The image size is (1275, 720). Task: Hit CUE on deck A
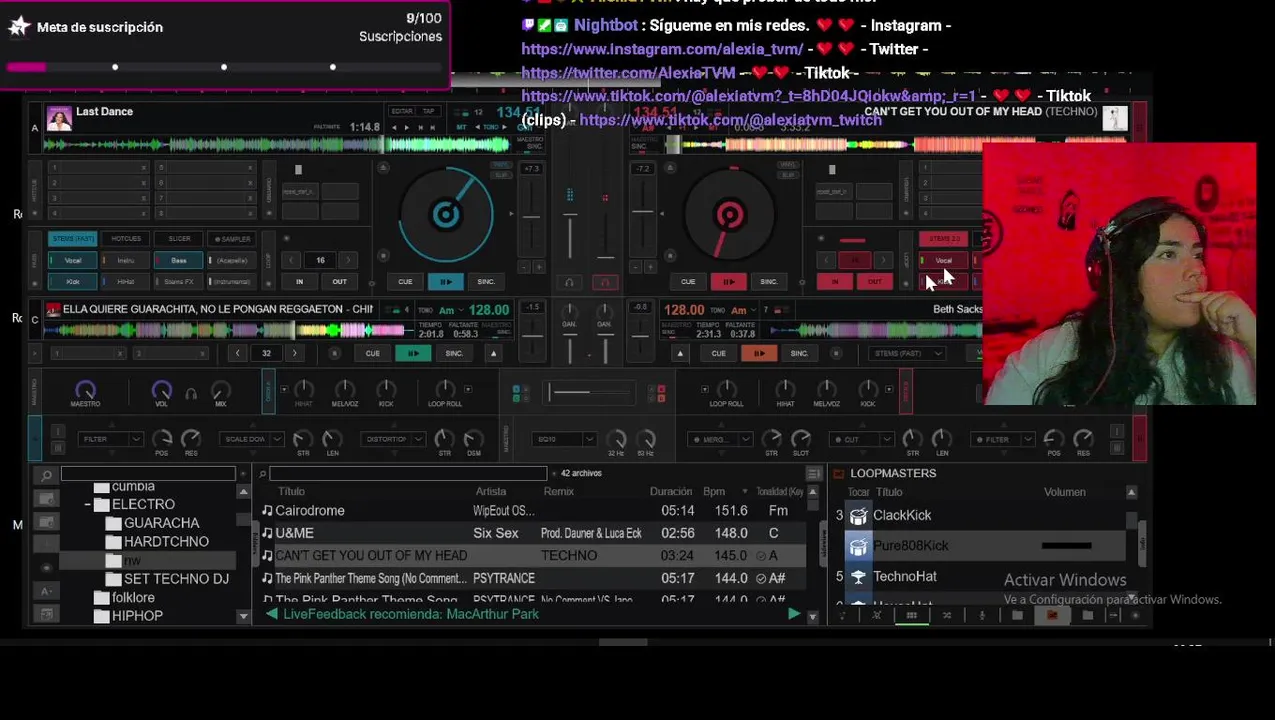pos(405,282)
